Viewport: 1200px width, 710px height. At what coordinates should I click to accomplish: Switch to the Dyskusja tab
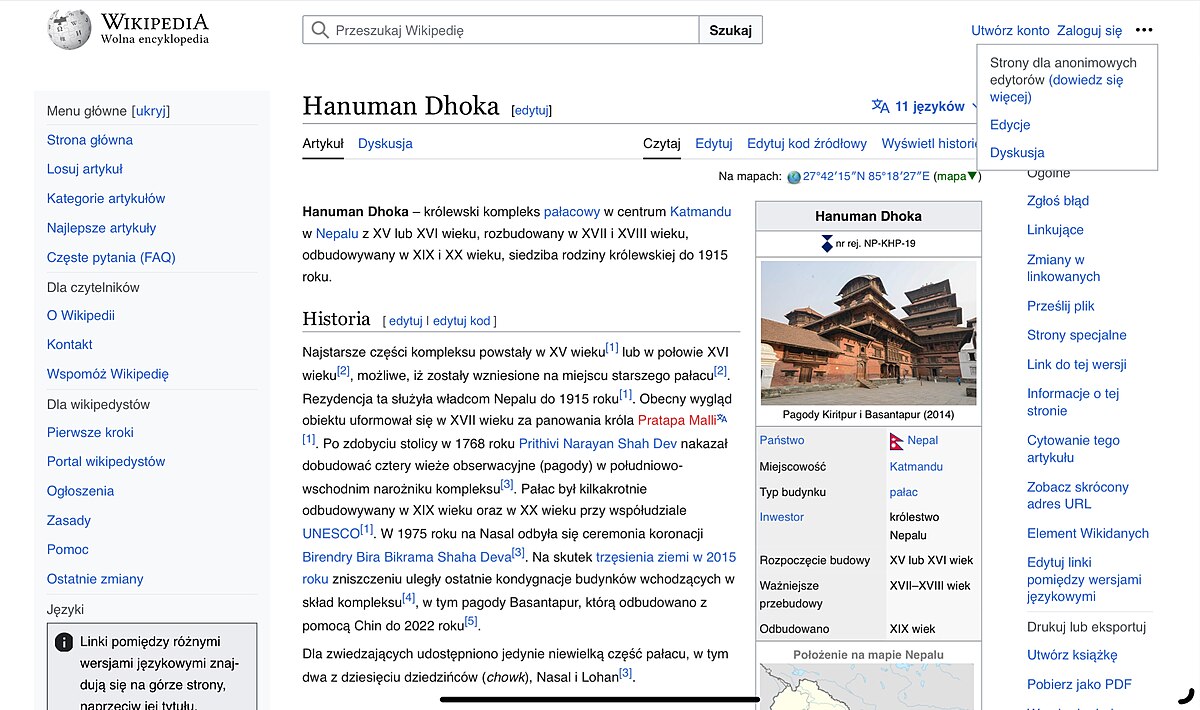pos(385,143)
